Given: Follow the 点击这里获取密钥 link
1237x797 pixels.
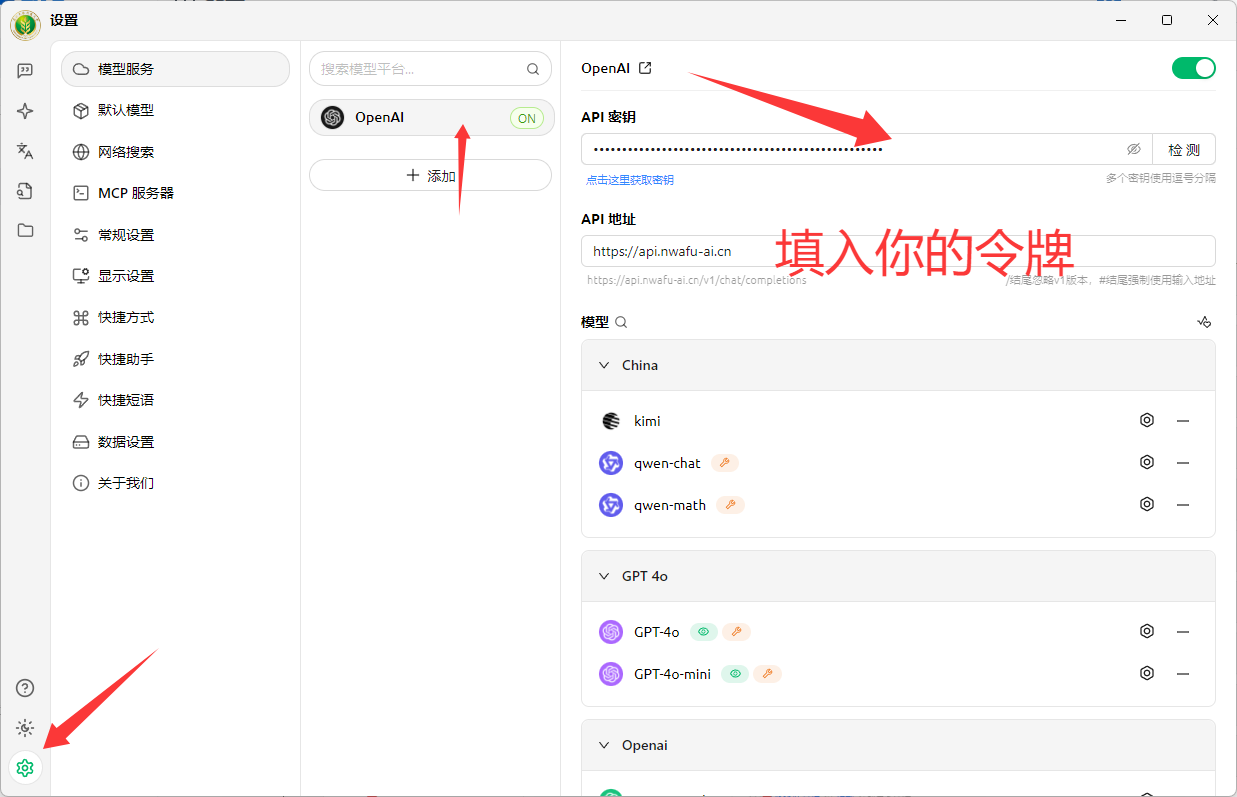Looking at the screenshot, I should [x=630, y=180].
